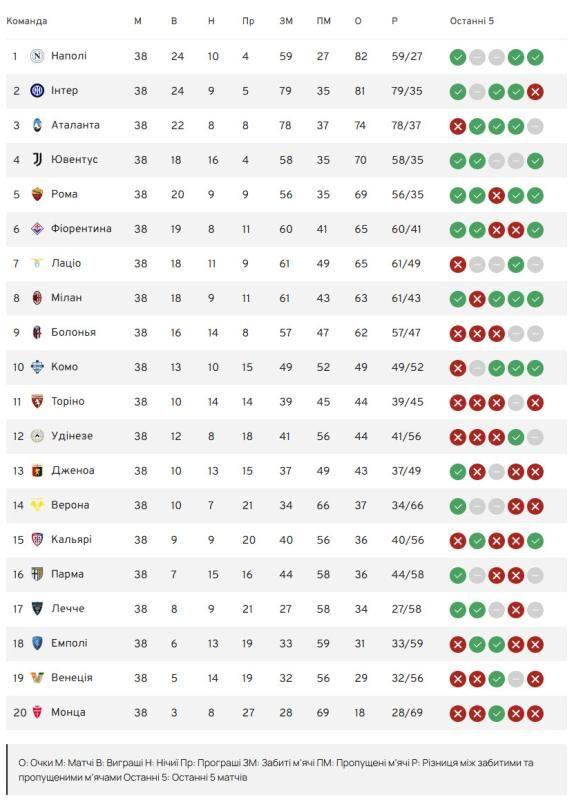Click the ЗМ column header
The image size is (574, 800).
click(286, 21)
